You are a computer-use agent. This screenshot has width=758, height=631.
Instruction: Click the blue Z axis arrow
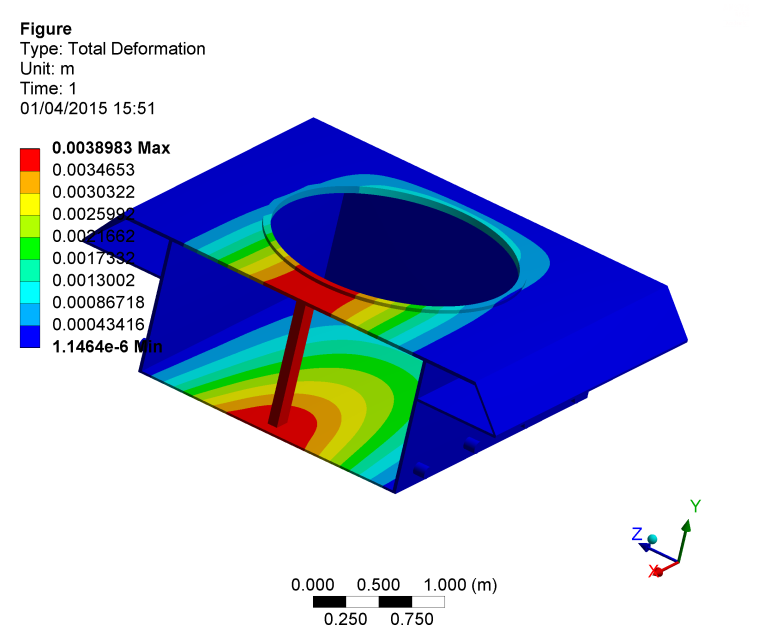[658, 553]
